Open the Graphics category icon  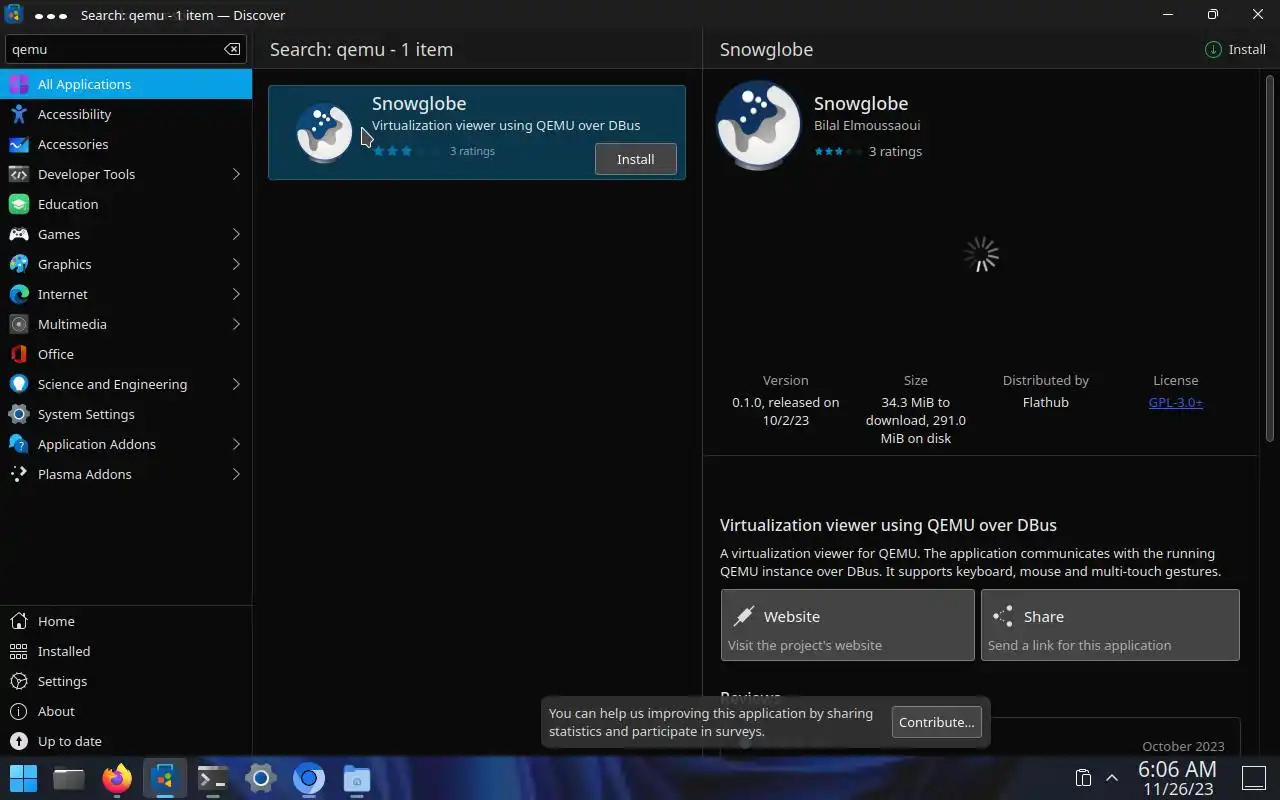[19, 264]
